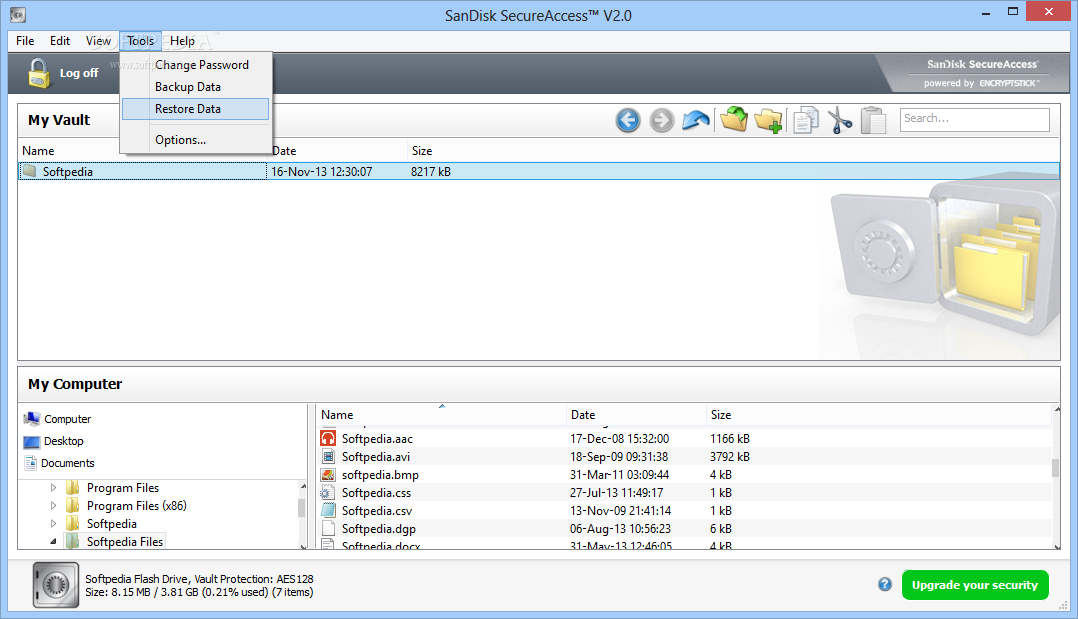Sort computer files by Name column header
Screen dimensions: 1078x619
point(337,415)
